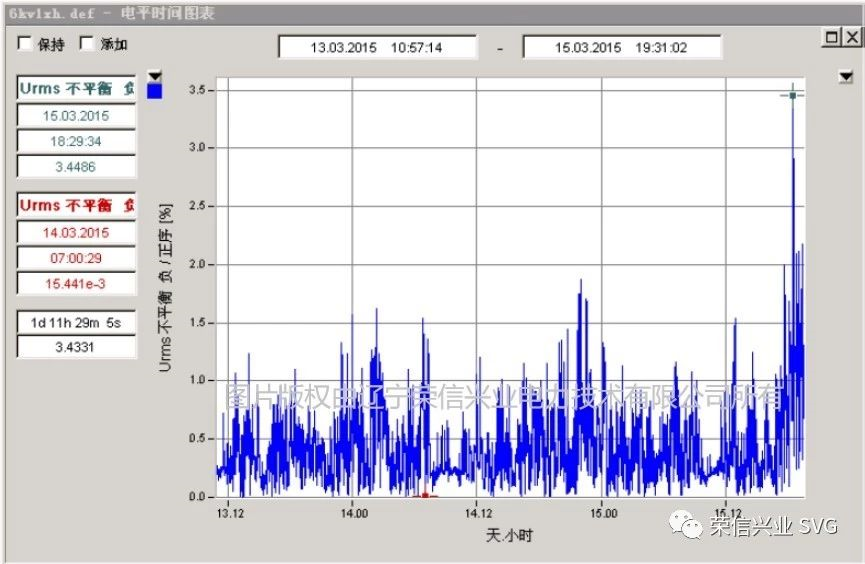
Task: Click the WeChat logo icon in watermark
Action: coord(686,524)
